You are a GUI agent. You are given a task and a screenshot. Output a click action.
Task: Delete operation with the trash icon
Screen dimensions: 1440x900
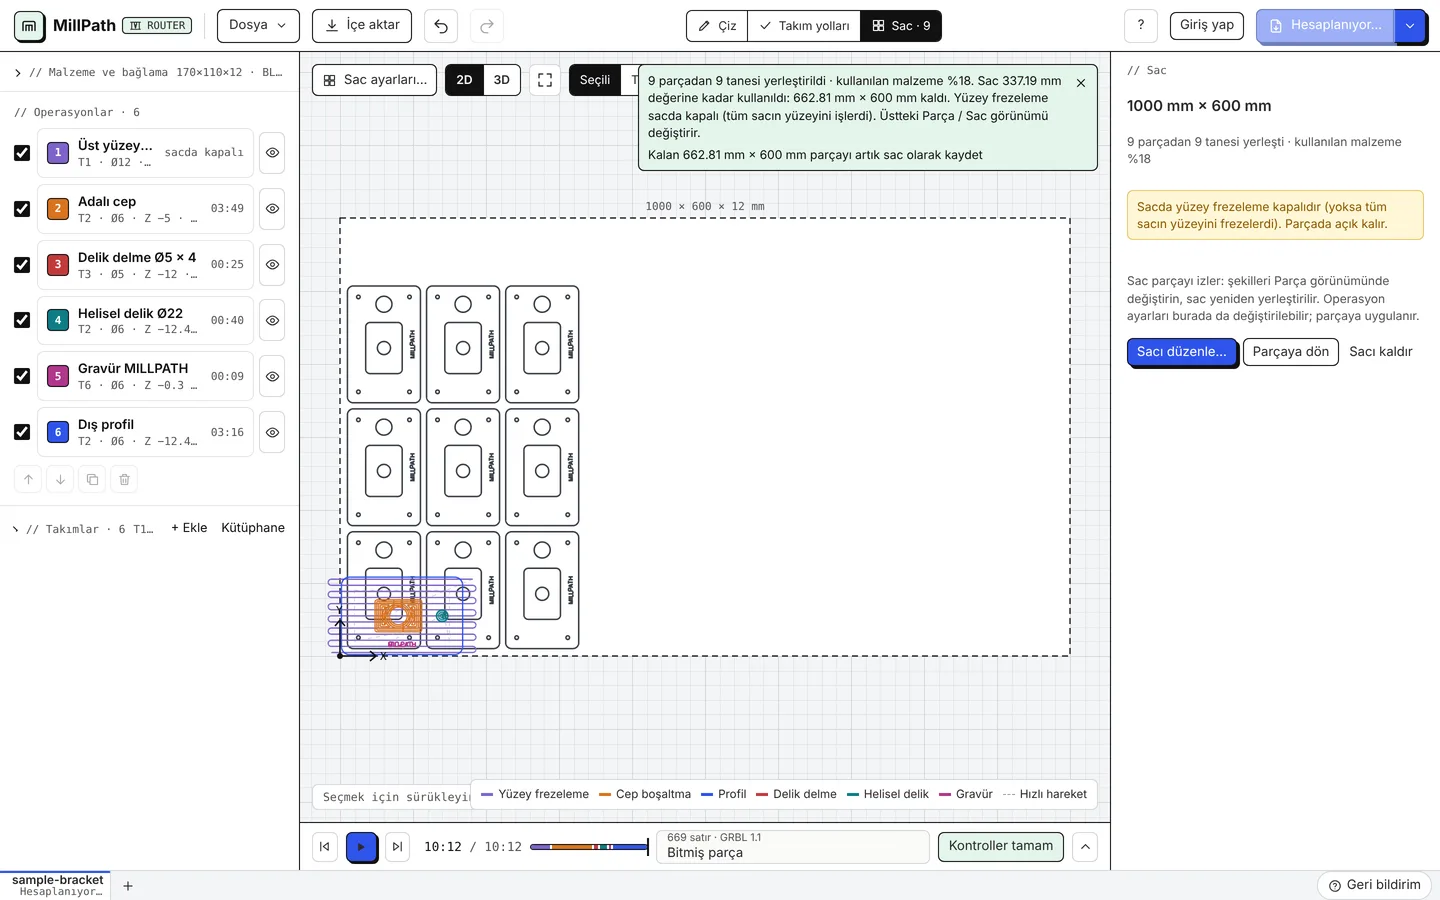pos(124,480)
